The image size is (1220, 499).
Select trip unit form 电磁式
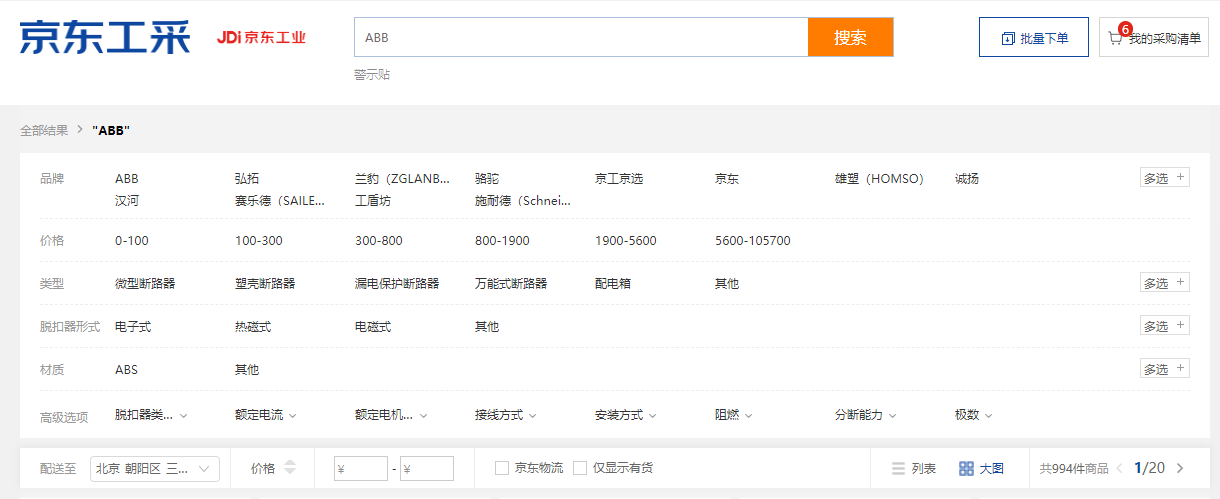373,327
